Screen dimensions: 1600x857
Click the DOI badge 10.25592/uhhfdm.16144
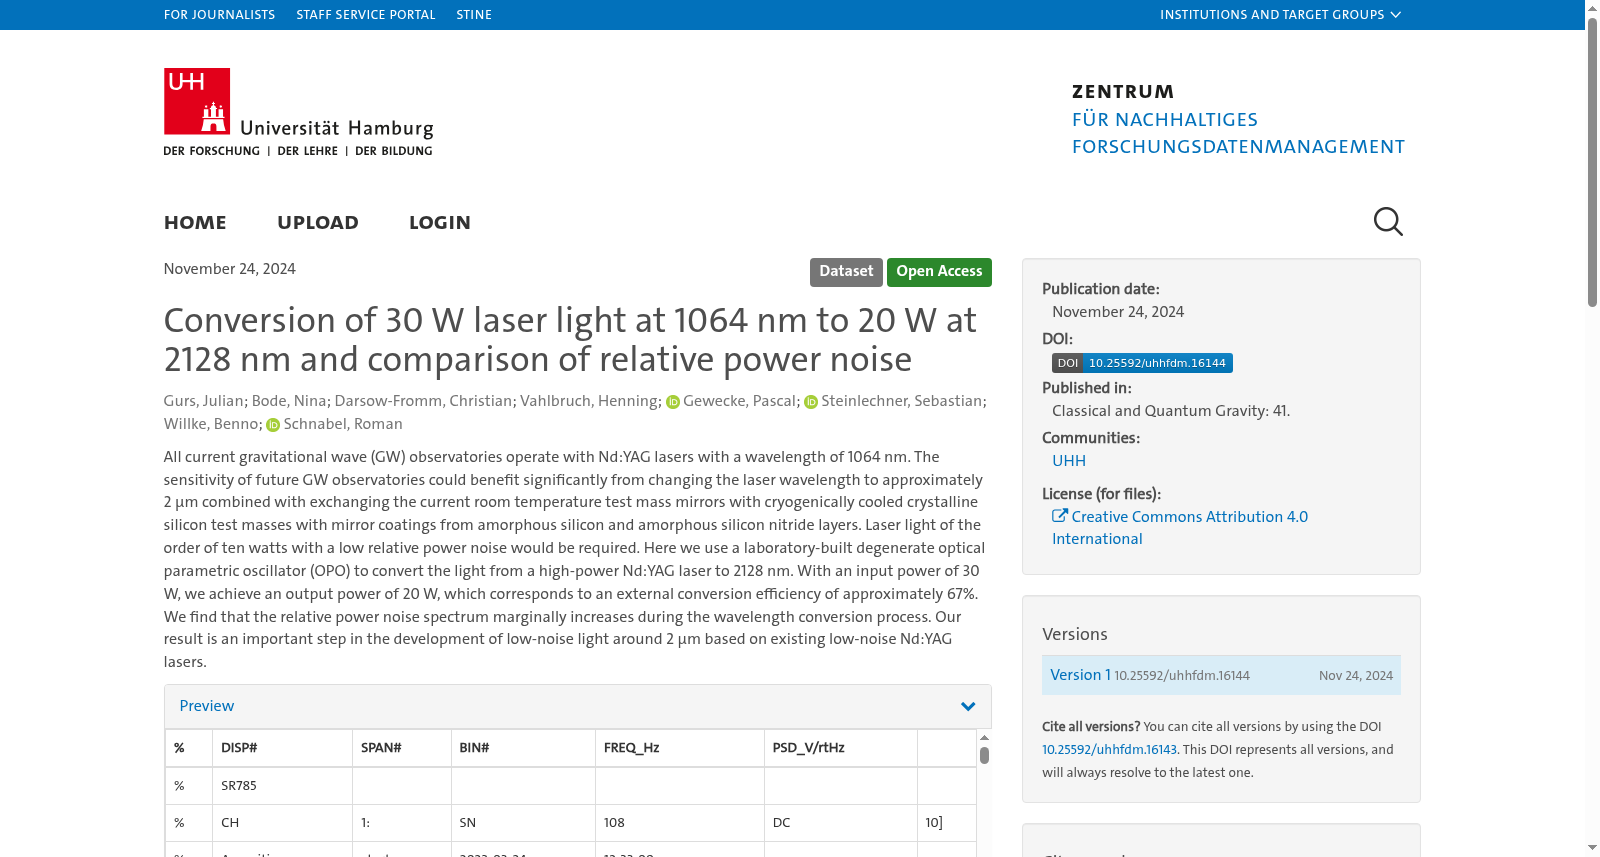(1142, 363)
